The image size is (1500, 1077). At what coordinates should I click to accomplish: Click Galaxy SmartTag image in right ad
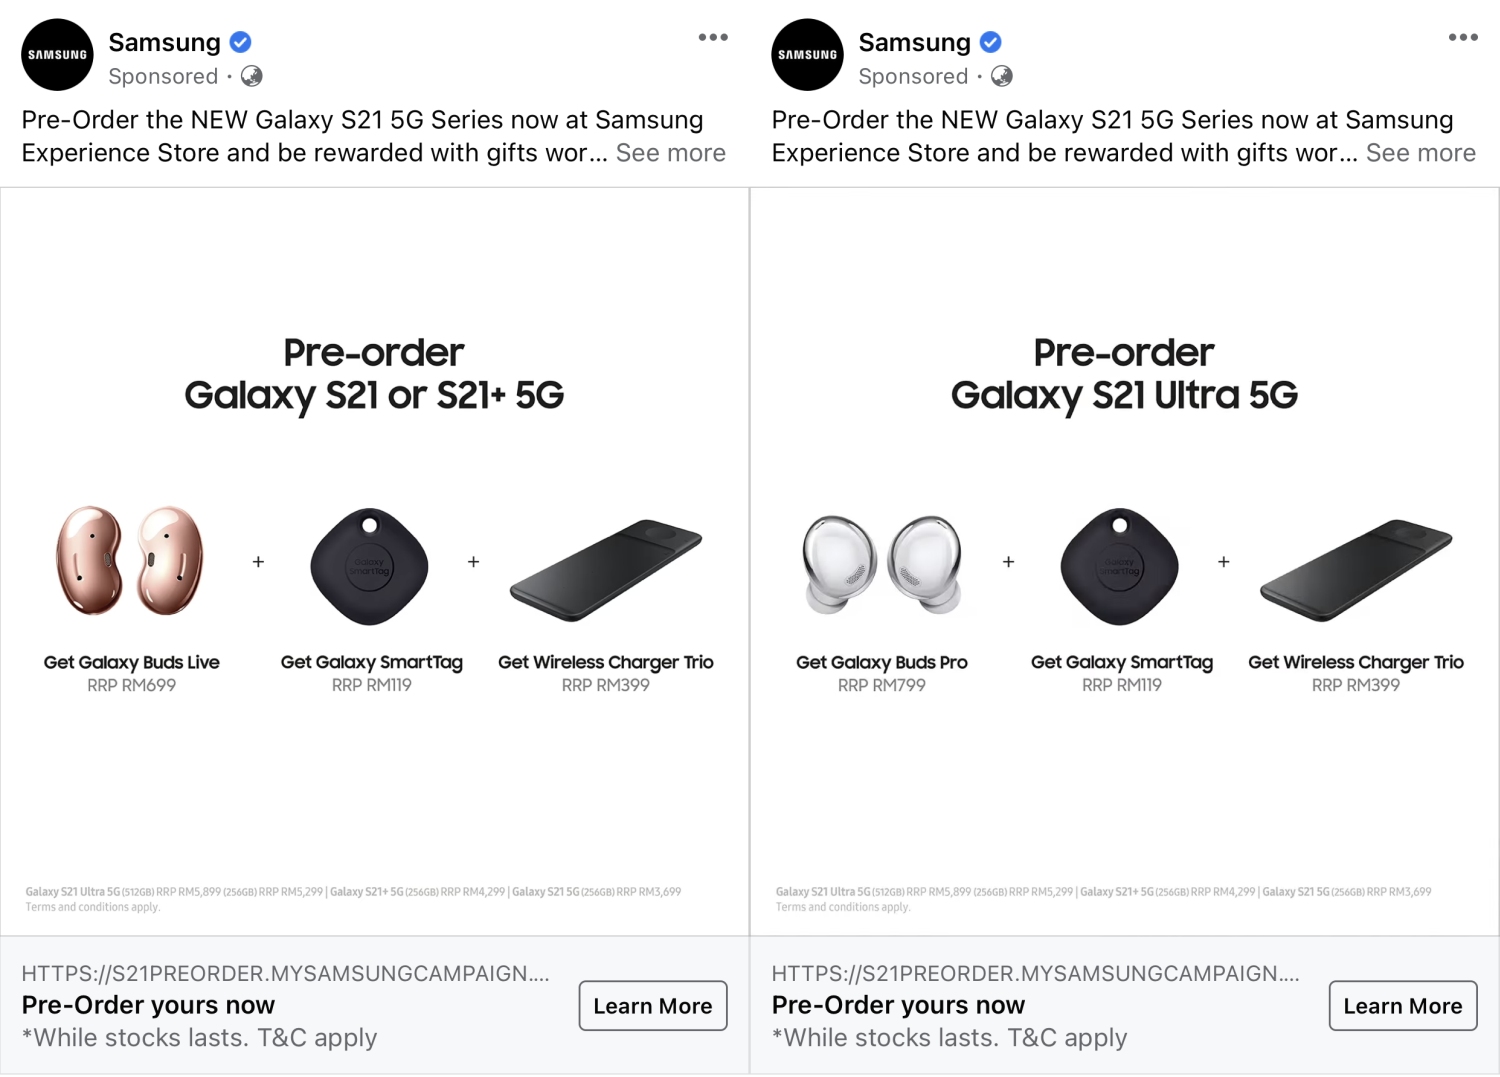point(1120,567)
